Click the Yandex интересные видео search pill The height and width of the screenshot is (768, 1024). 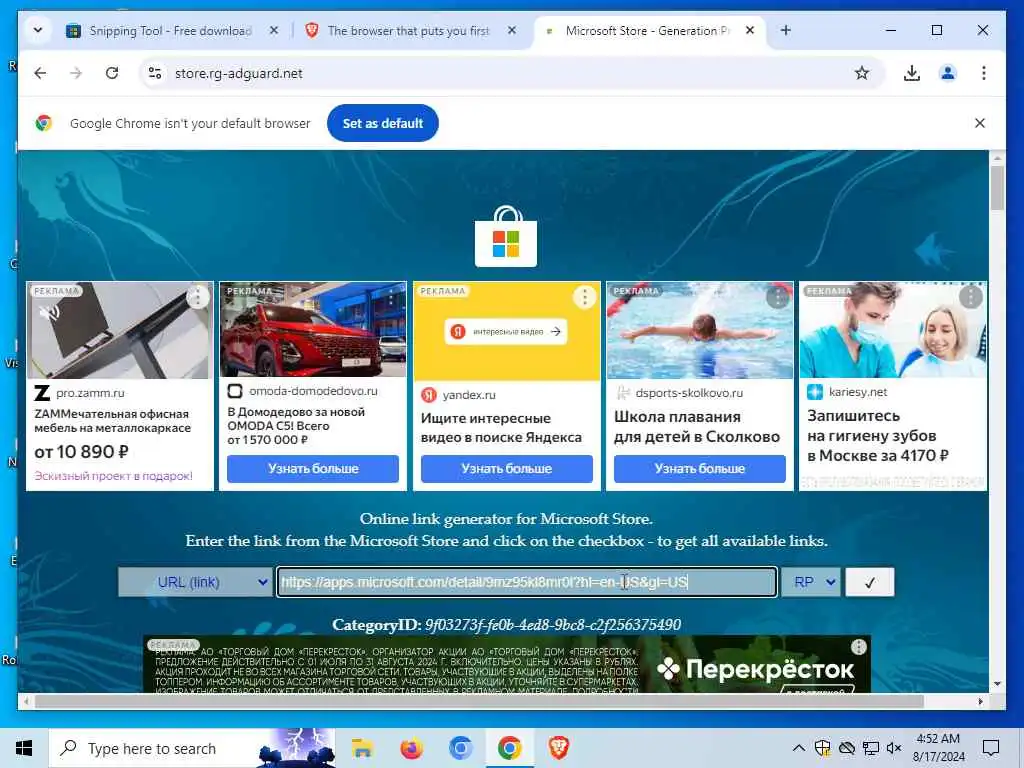point(506,332)
